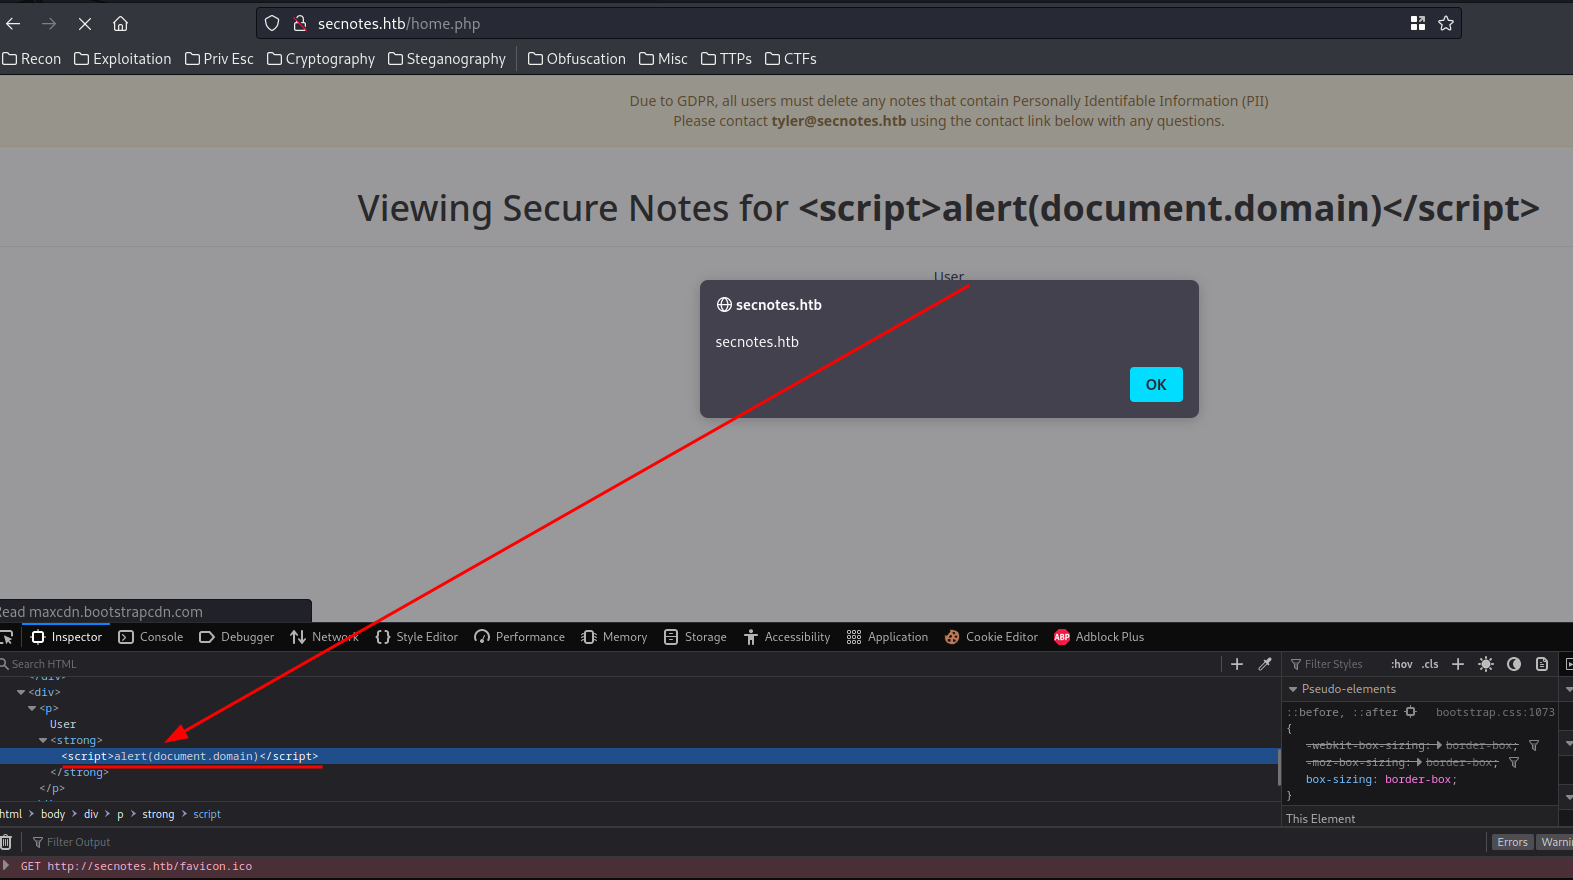Collapse the <strong> node in markup tree
1573x880 pixels.
43,740
